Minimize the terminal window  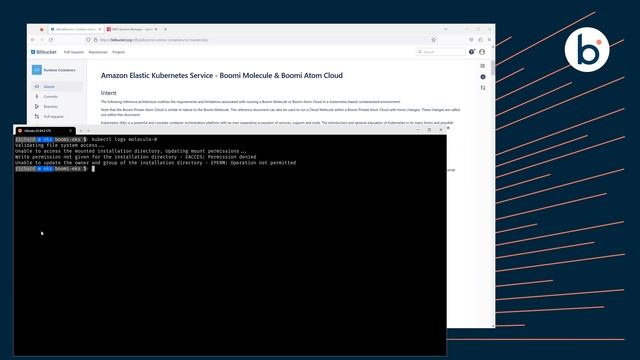click(x=418, y=130)
